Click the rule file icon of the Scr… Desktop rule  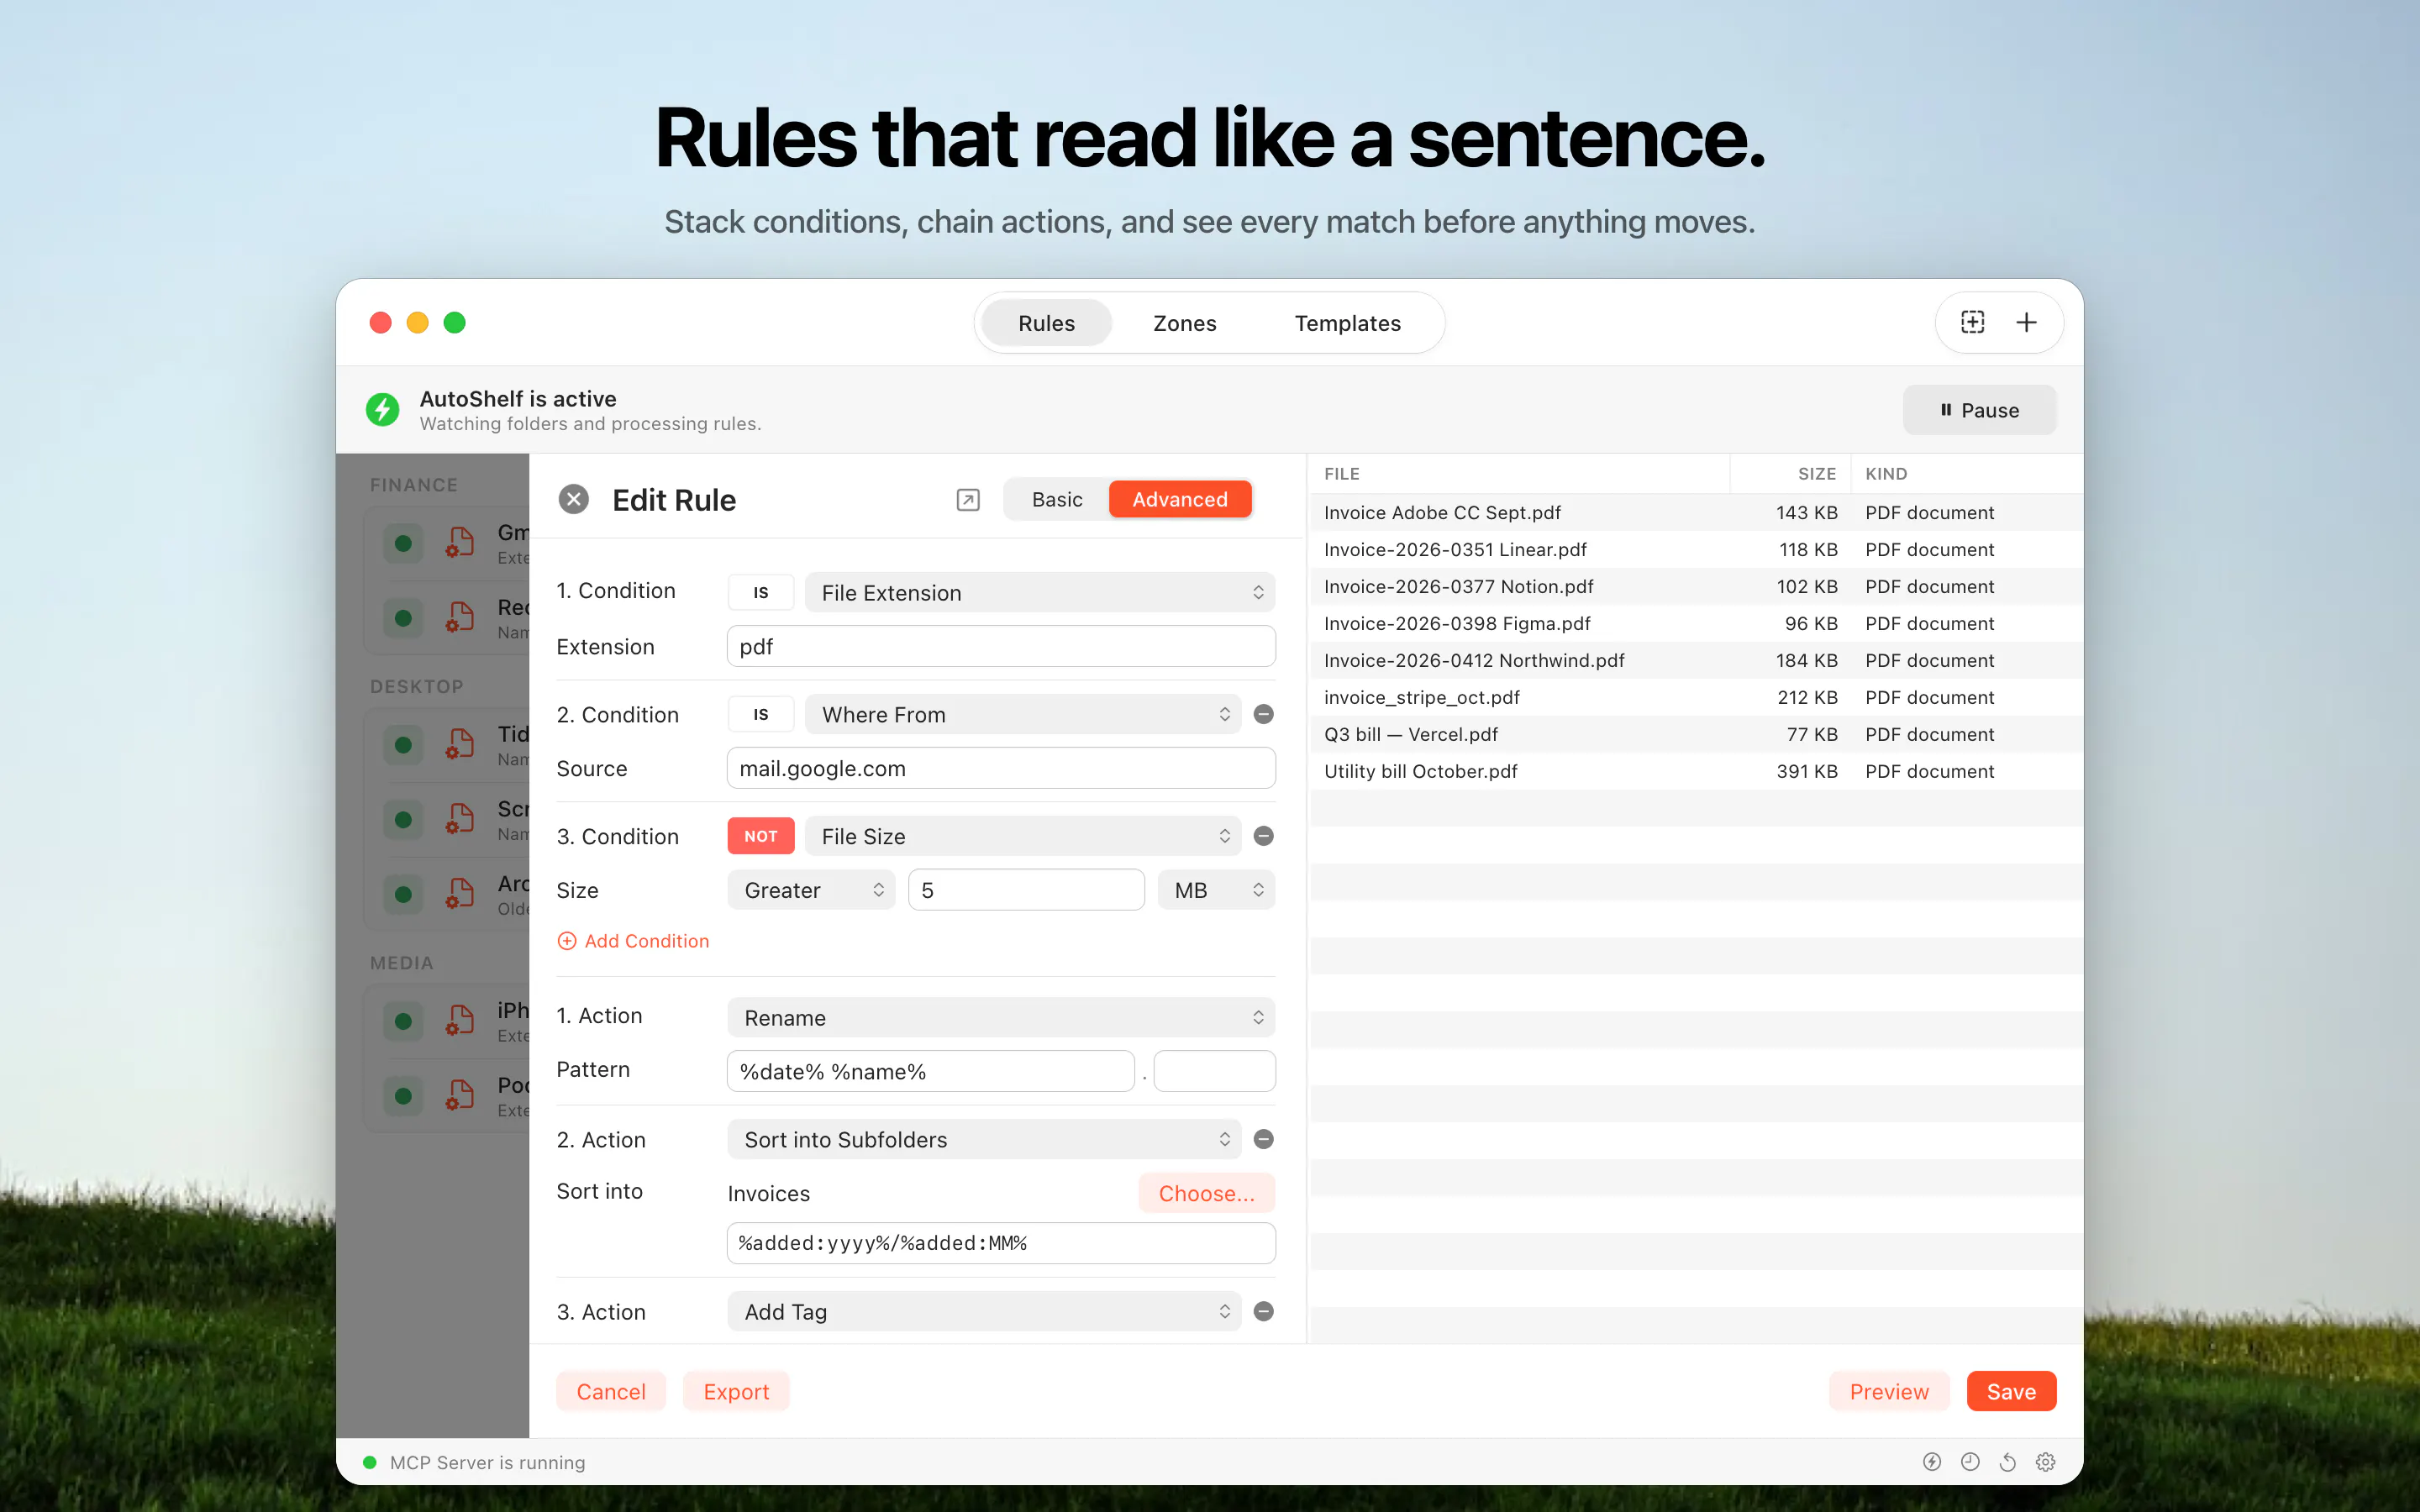(460, 820)
